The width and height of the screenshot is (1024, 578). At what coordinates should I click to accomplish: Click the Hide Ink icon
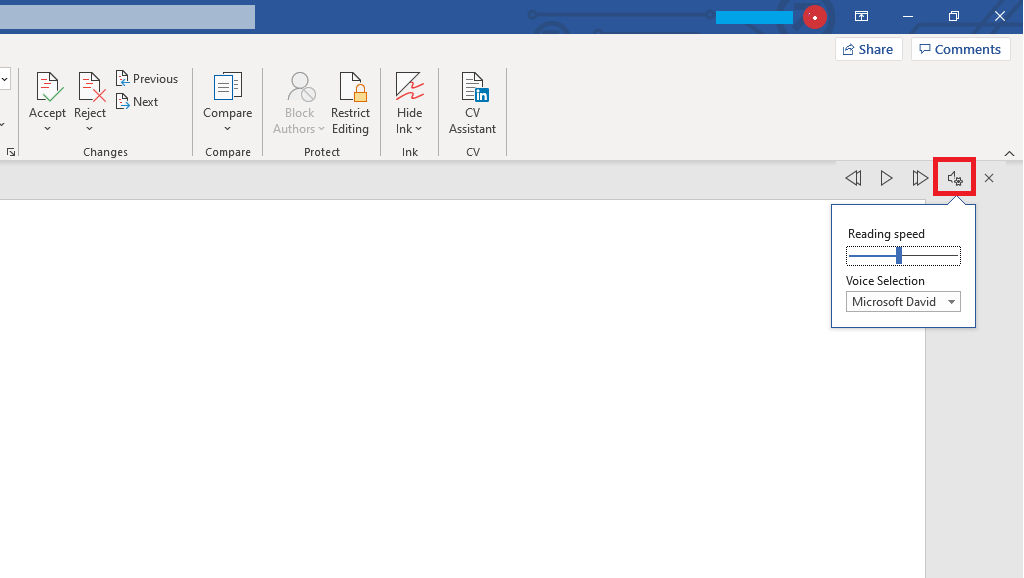(x=409, y=87)
